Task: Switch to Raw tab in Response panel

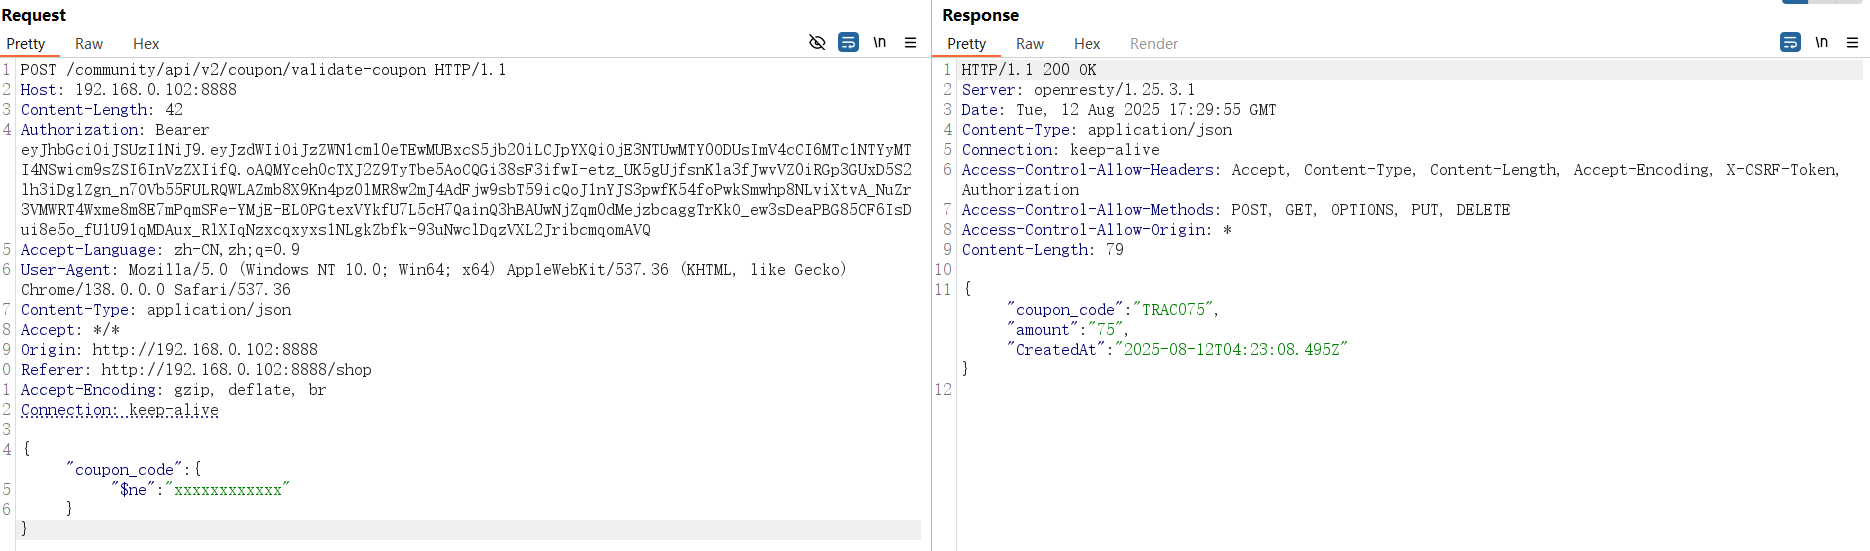Action: click(x=1030, y=44)
